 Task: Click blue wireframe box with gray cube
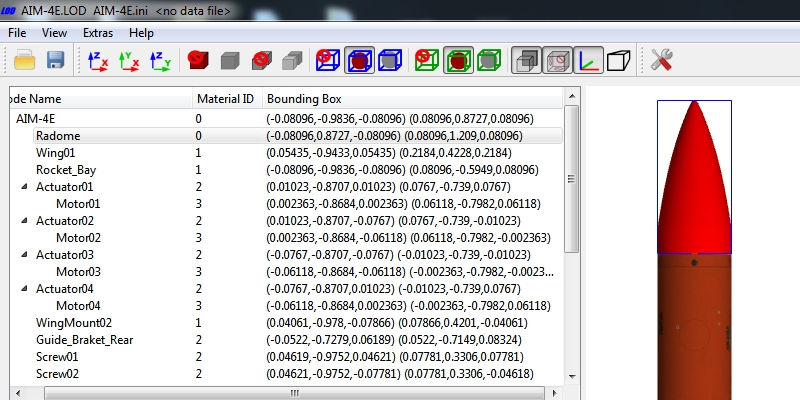(390, 60)
